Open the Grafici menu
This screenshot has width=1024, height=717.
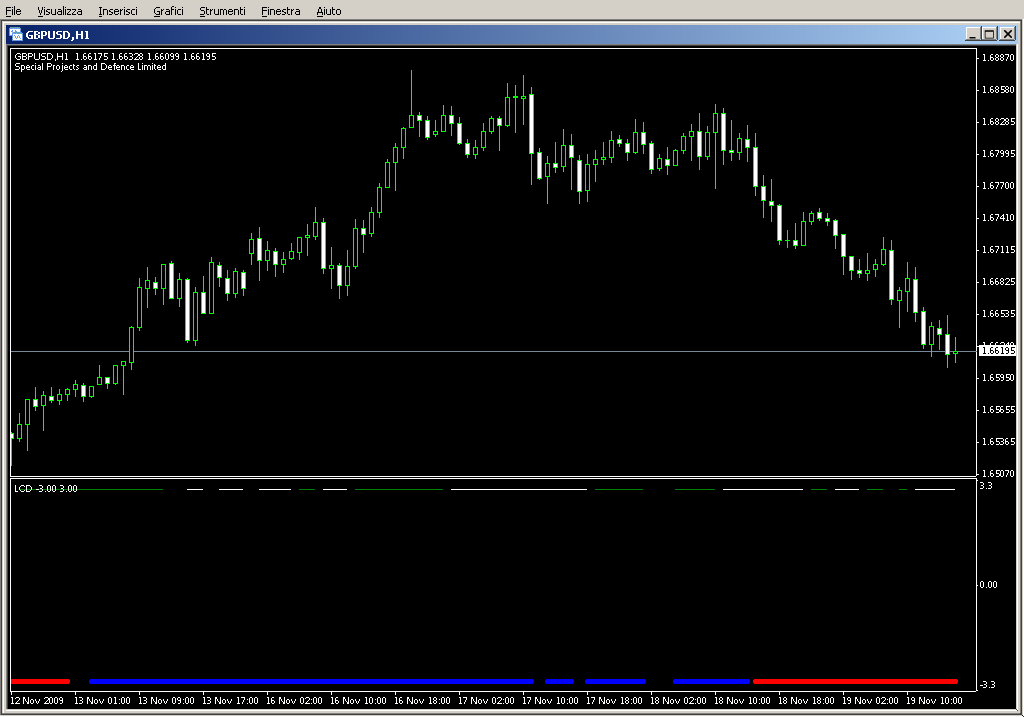click(x=168, y=11)
